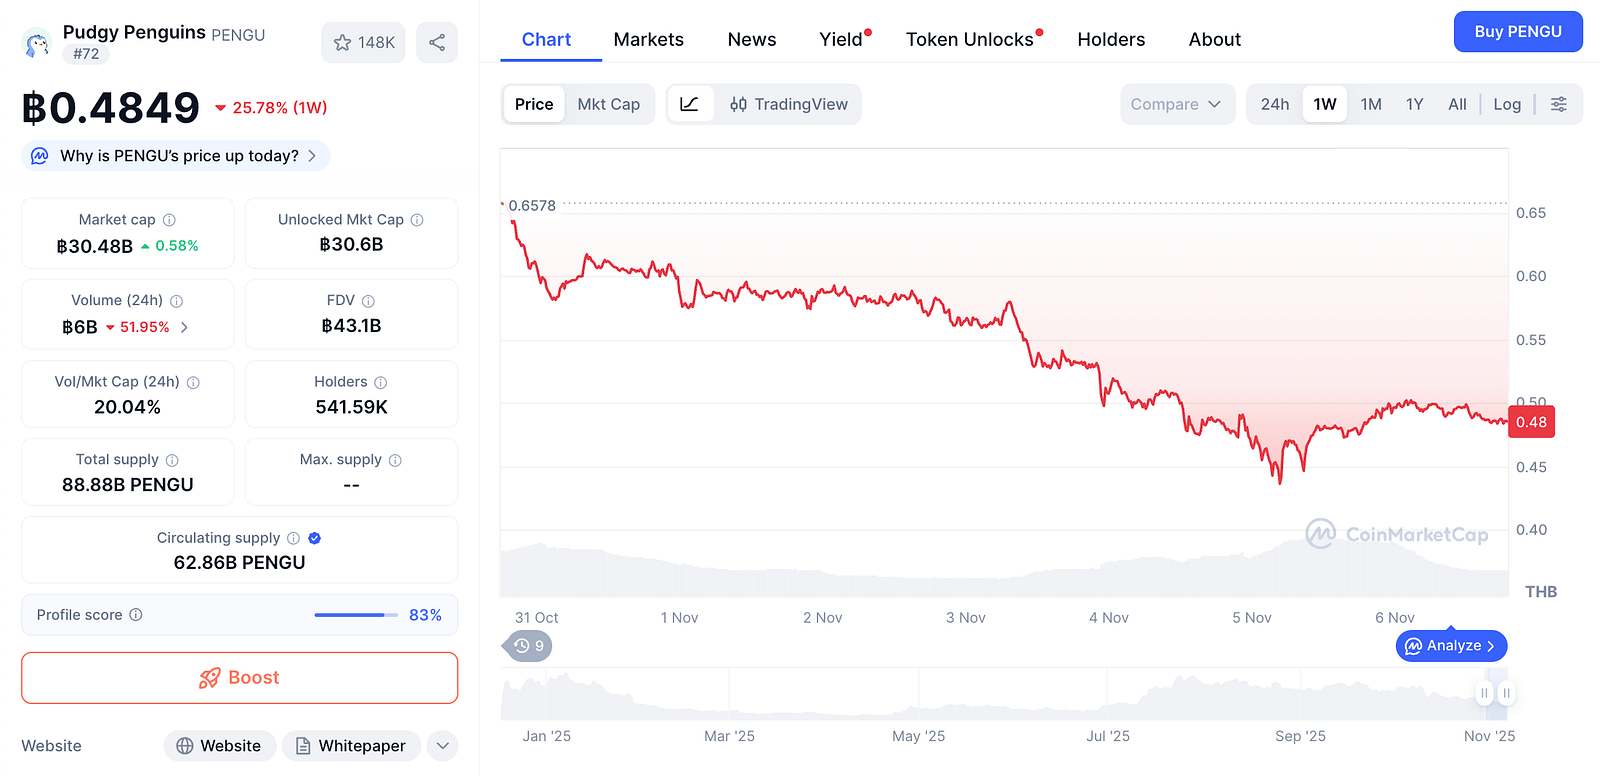Open the Holders tab
1600x776 pixels.
pyautogui.click(x=1111, y=39)
